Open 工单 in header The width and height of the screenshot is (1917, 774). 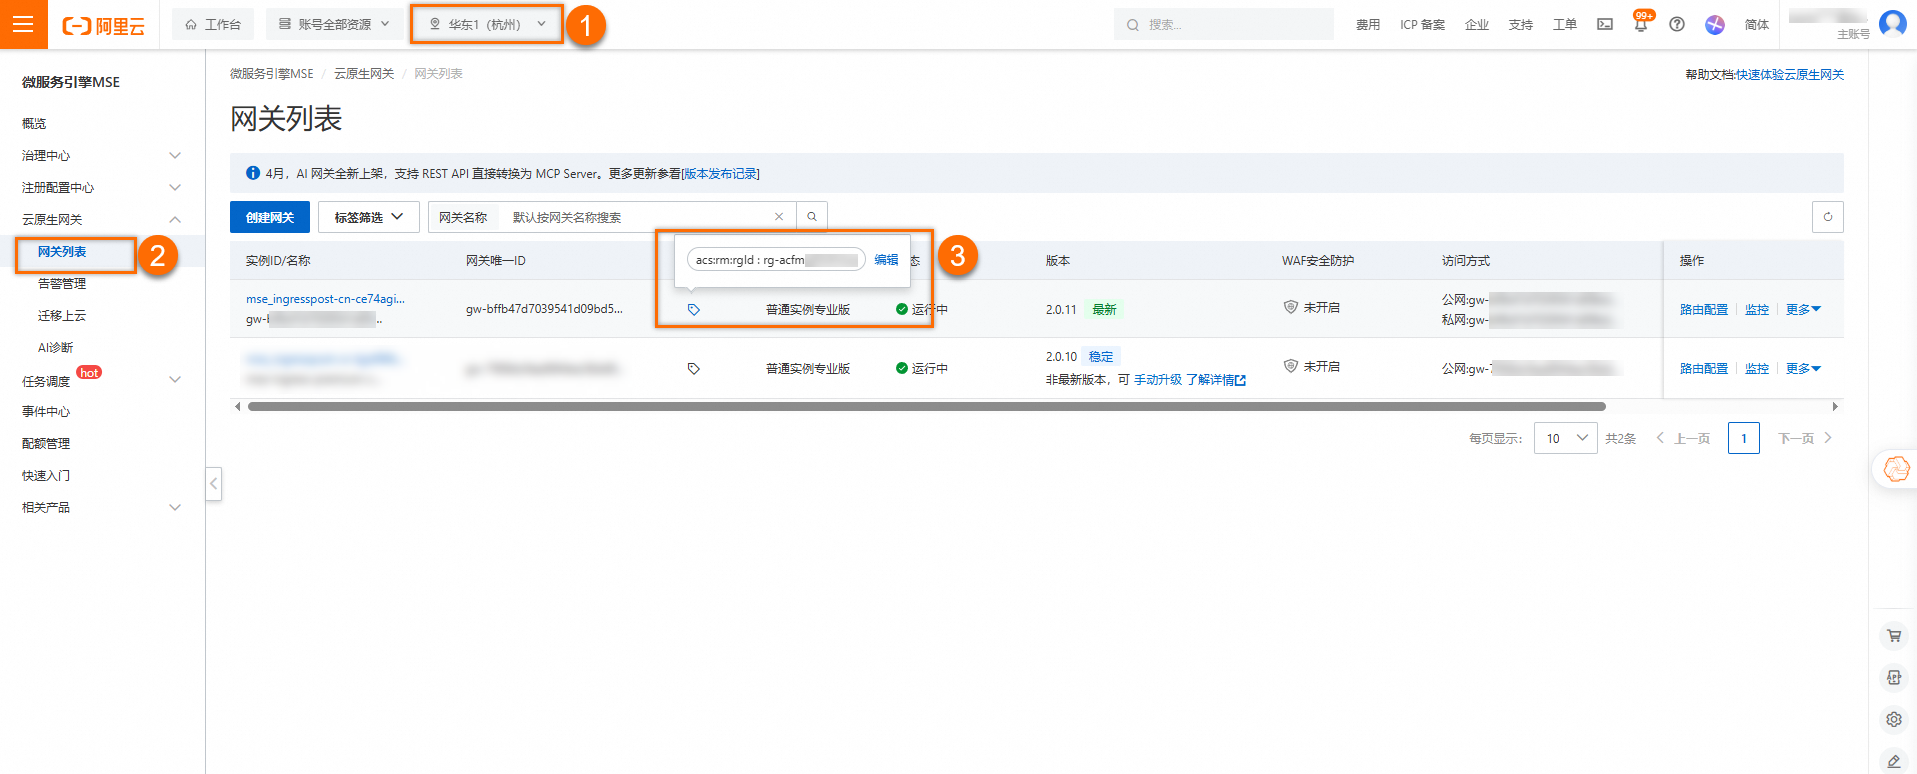coord(1565,24)
